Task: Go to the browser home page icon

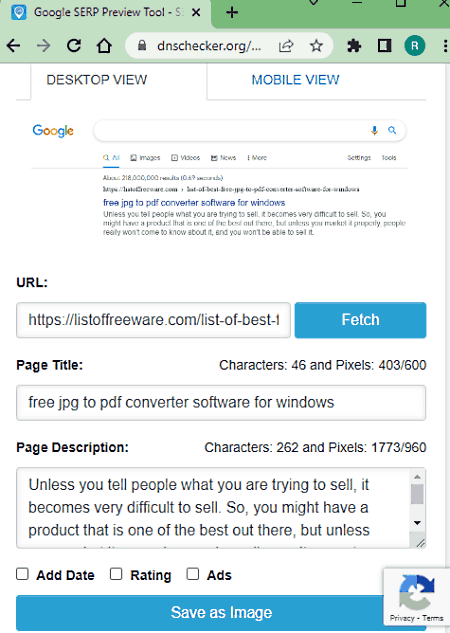Action: 104,46
